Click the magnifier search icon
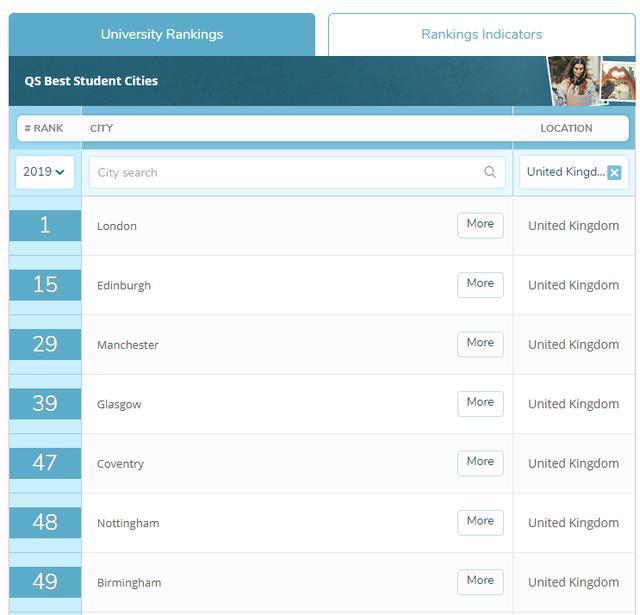 pos(490,172)
